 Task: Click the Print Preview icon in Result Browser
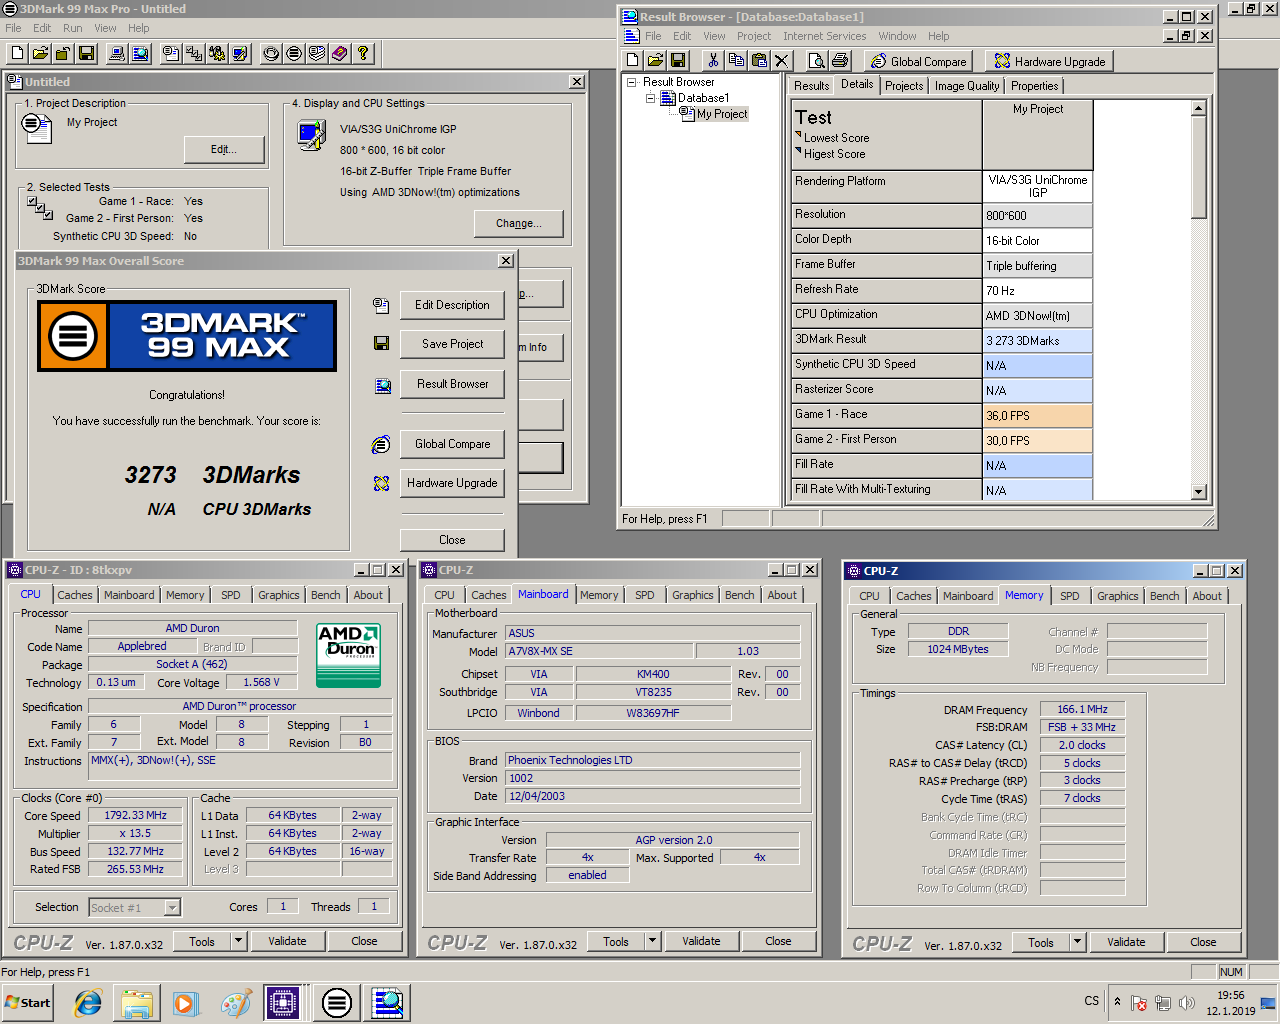(x=816, y=61)
